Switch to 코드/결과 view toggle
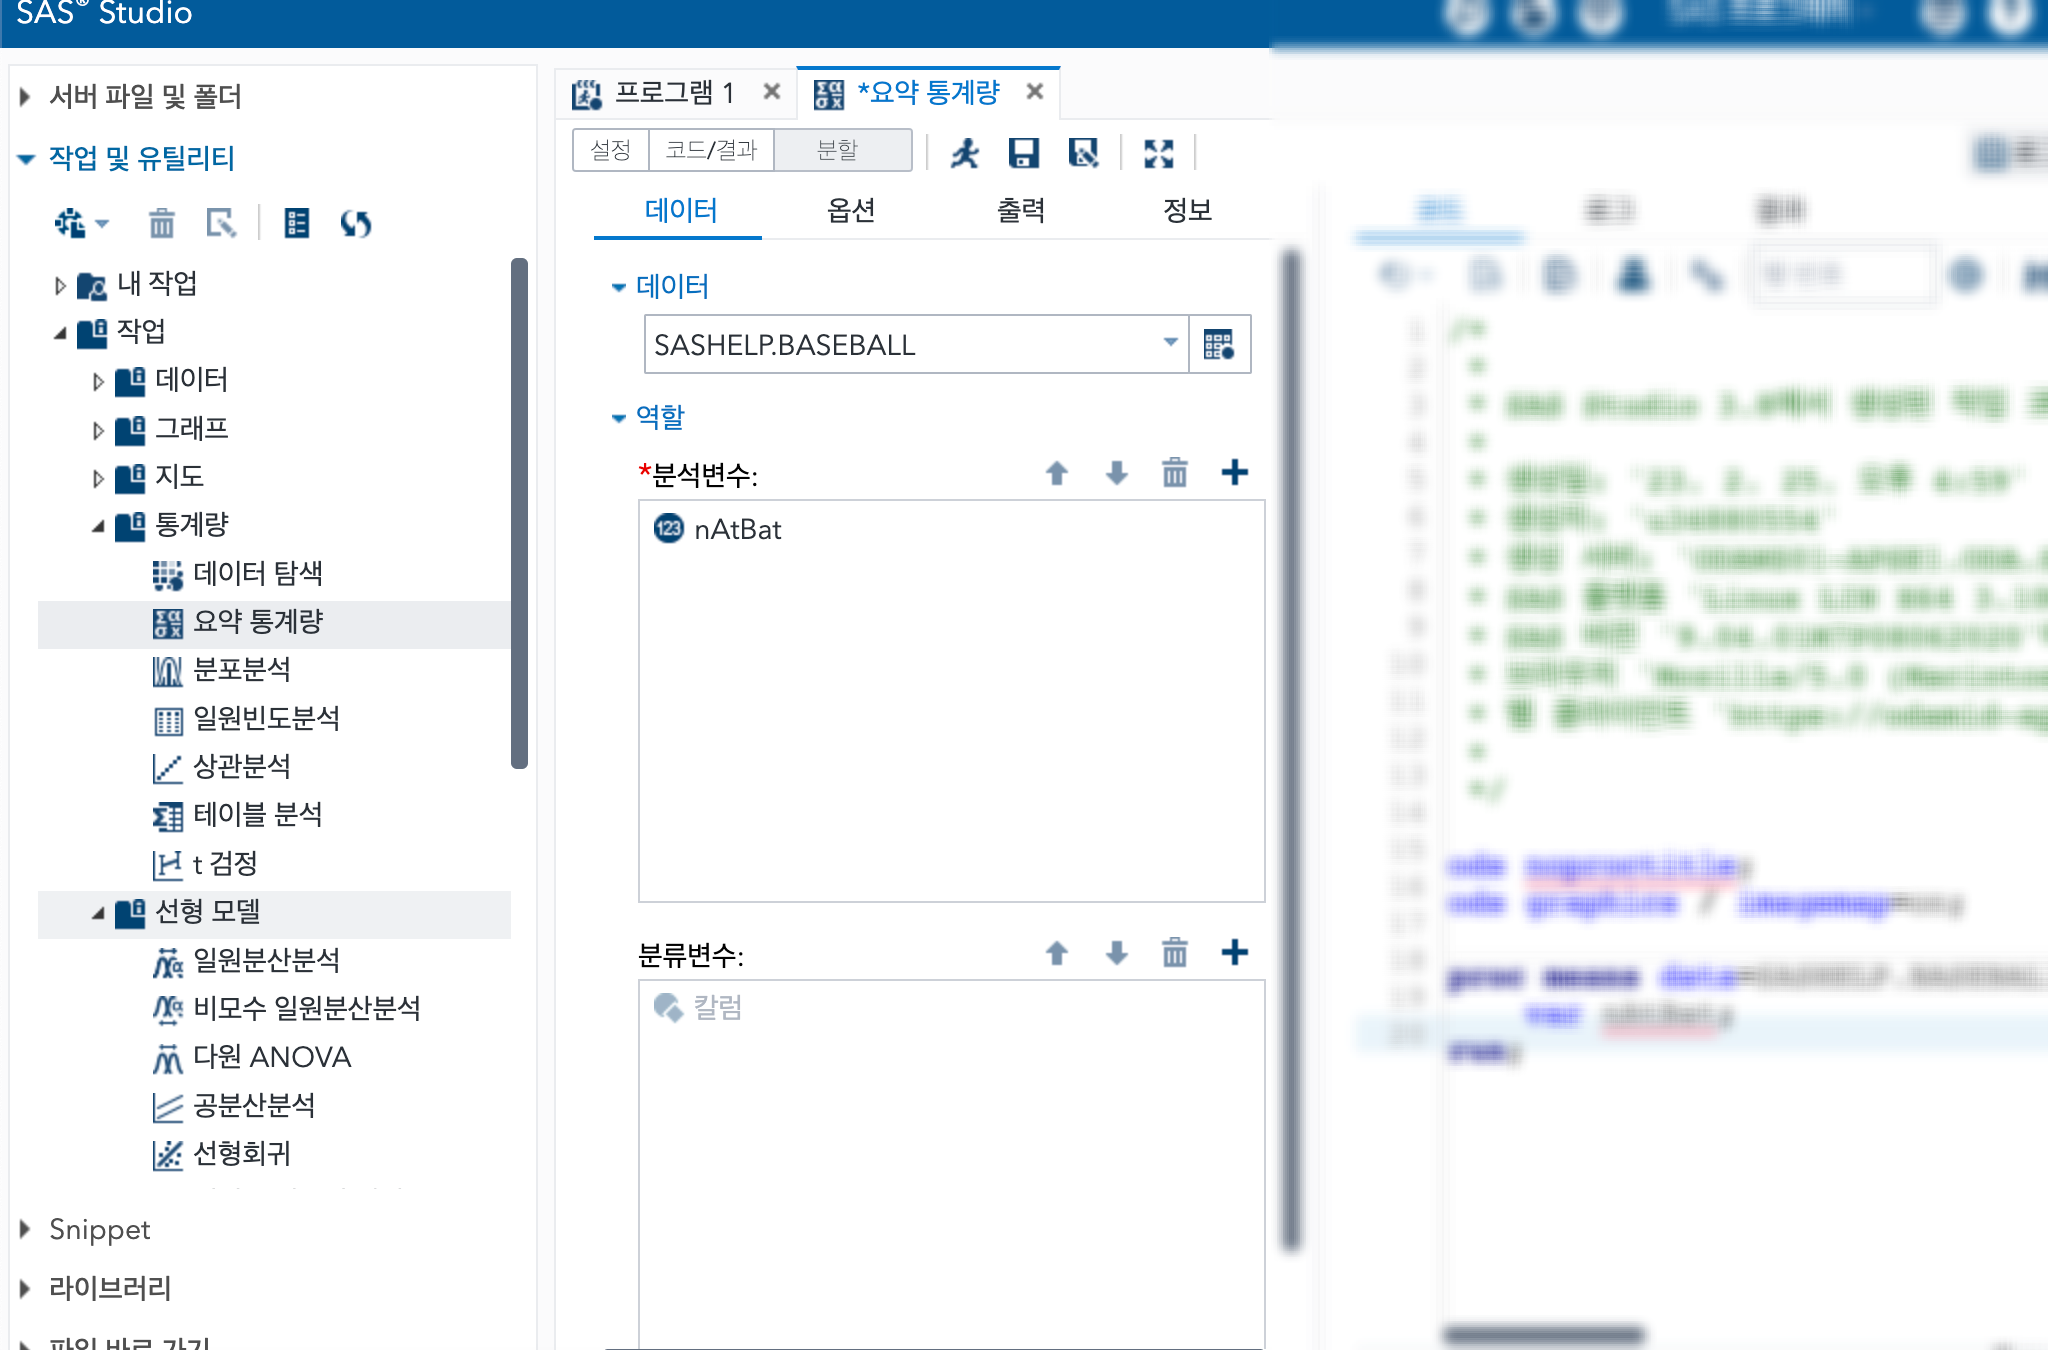The height and width of the screenshot is (1350, 2048). [x=711, y=150]
